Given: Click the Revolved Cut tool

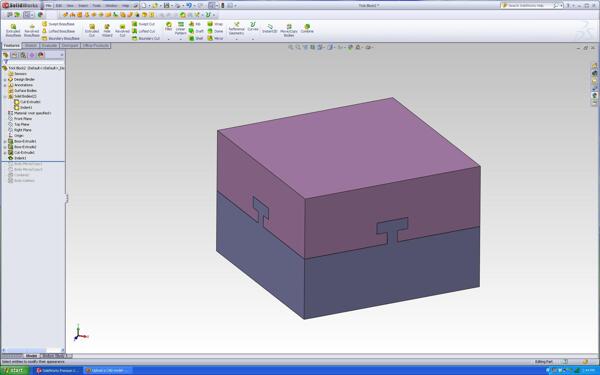Looking at the screenshot, I should [x=122, y=30].
